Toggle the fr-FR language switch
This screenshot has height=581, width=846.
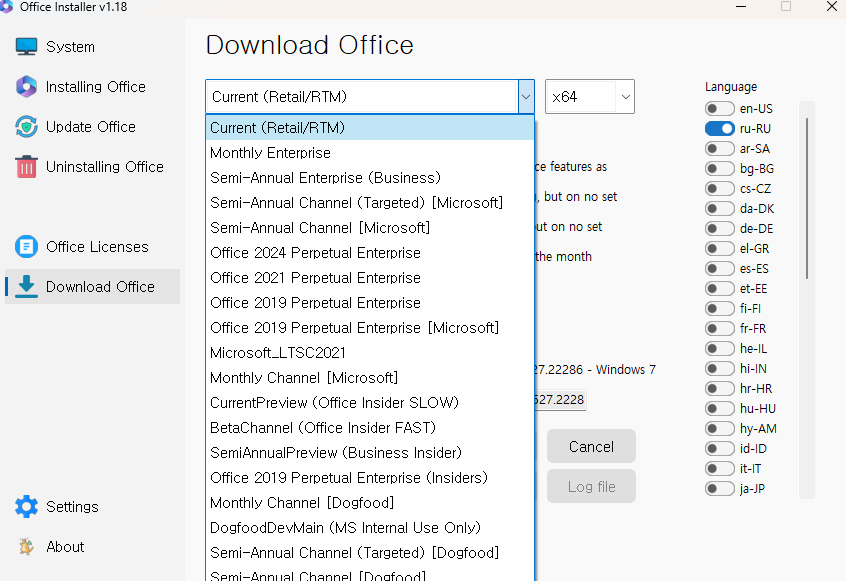[x=719, y=328]
